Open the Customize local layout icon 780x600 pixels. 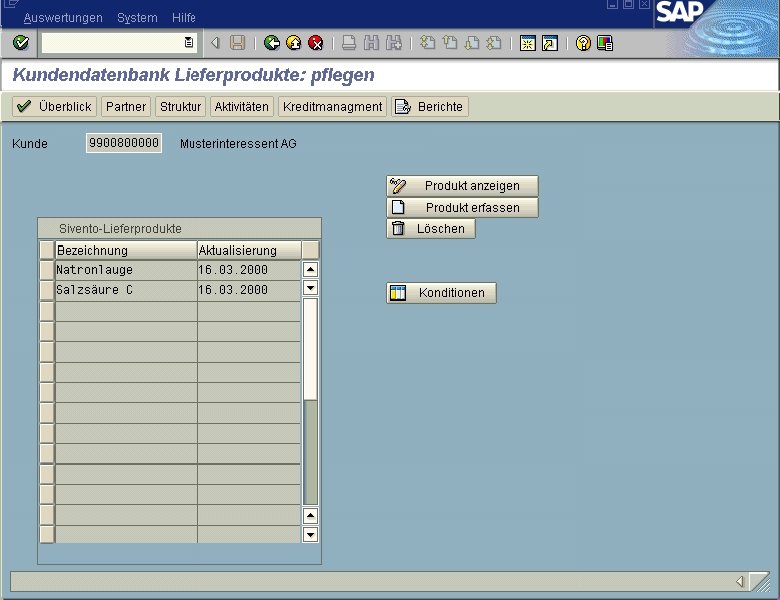pyautogui.click(x=605, y=43)
